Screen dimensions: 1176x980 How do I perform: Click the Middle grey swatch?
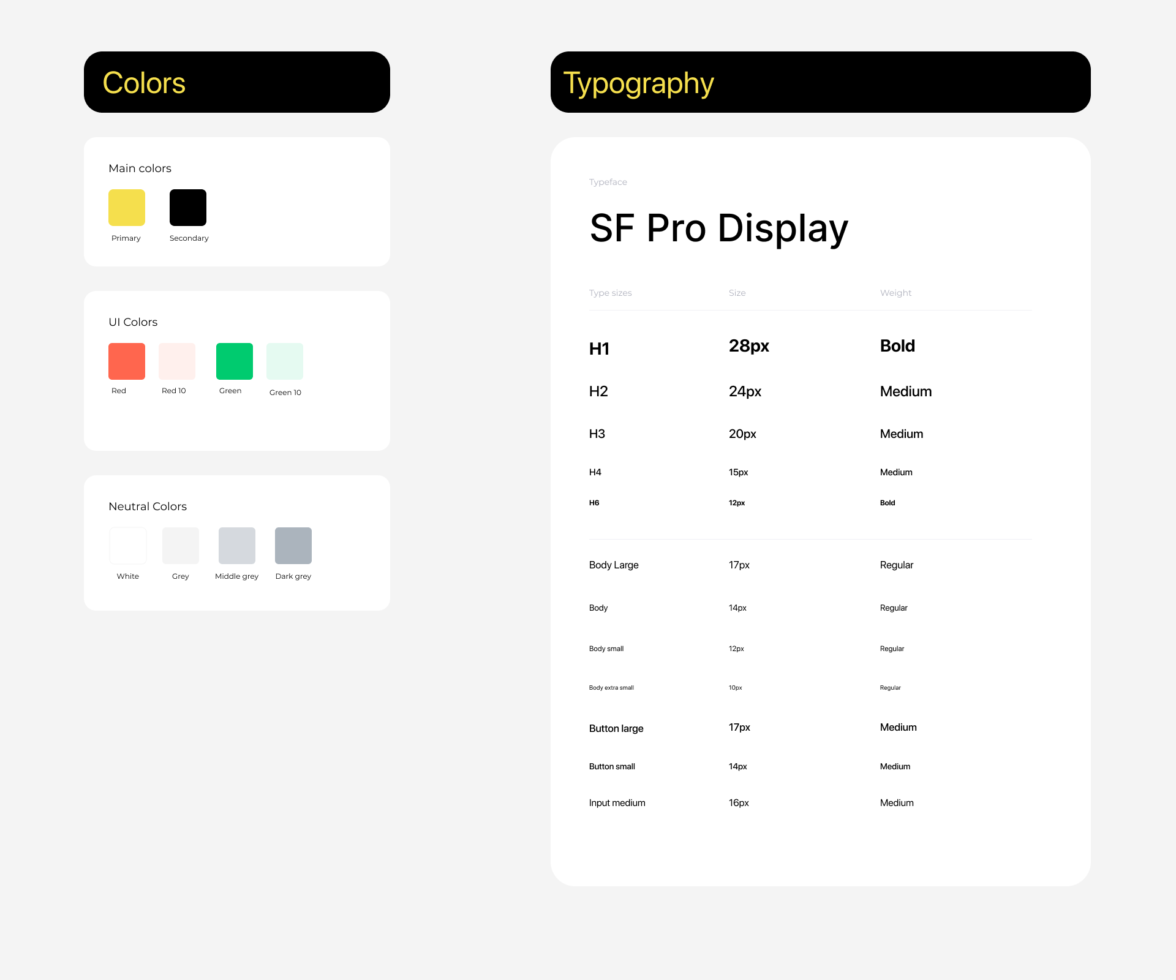click(237, 545)
